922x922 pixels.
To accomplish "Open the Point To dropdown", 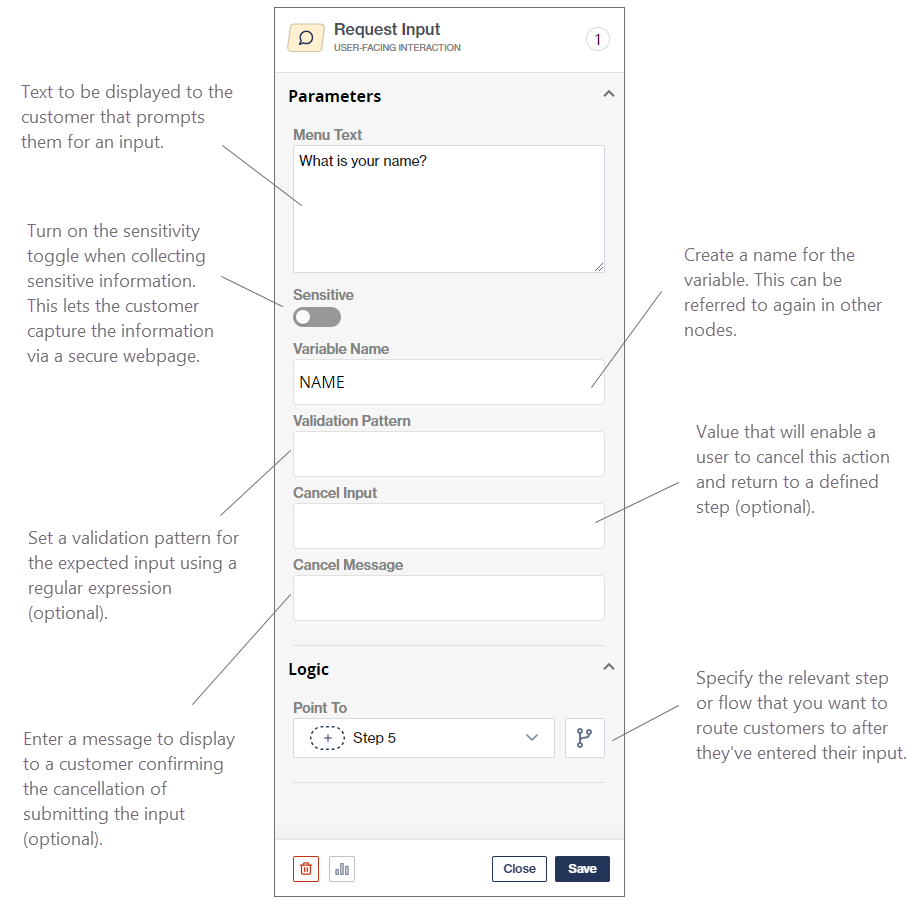I will (532, 738).
